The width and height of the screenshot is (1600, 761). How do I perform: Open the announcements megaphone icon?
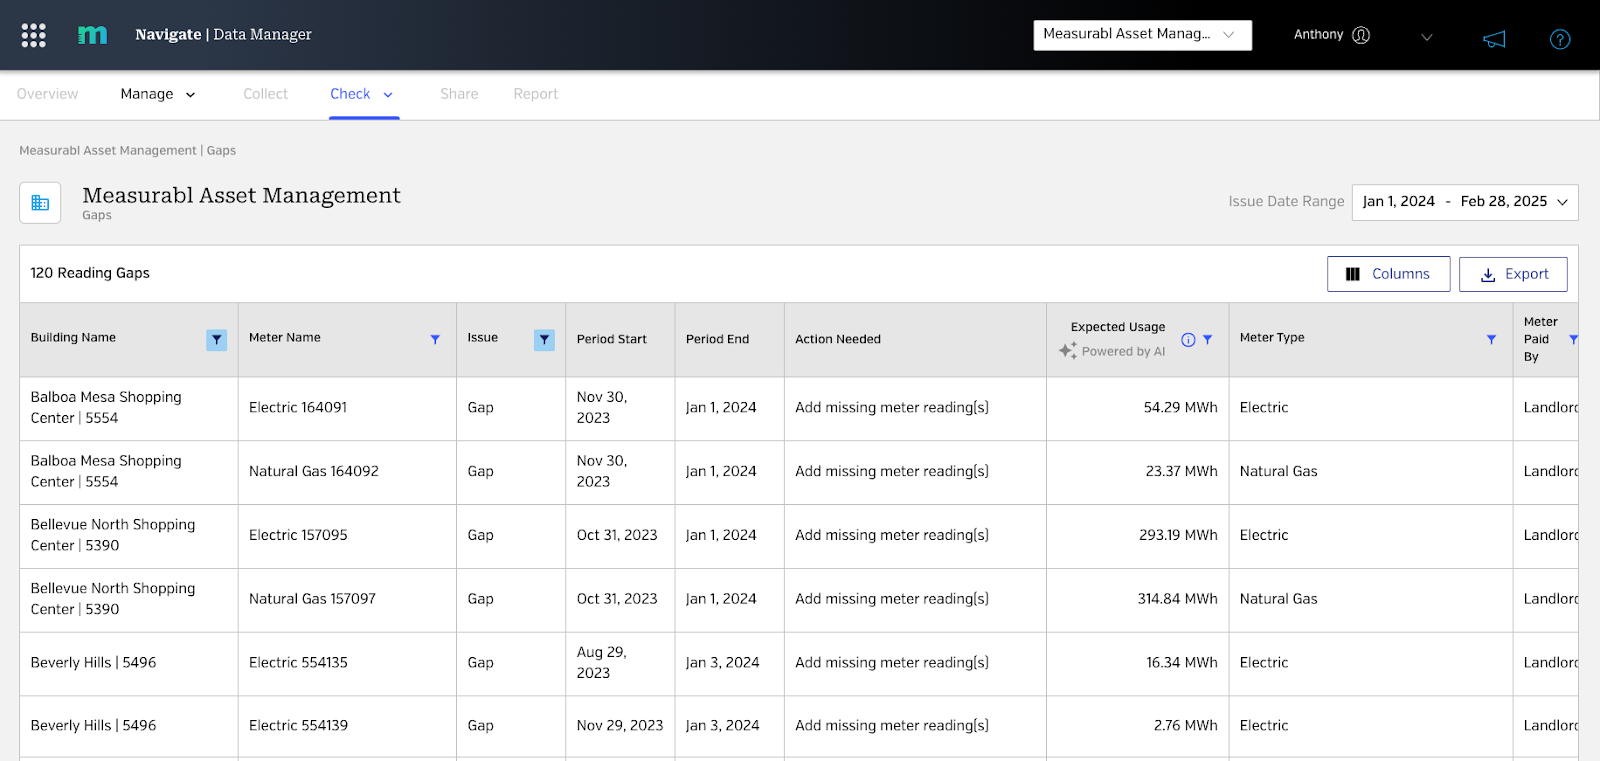coord(1494,39)
